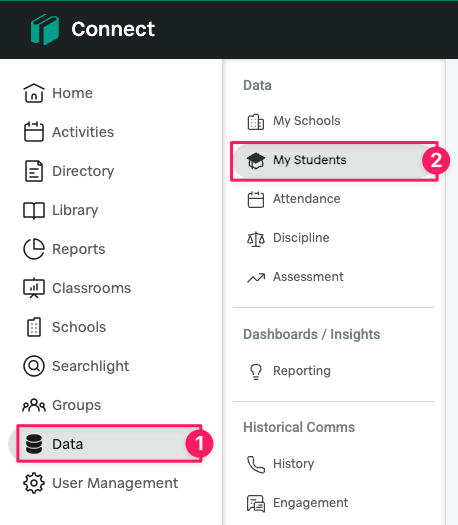The width and height of the screenshot is (458, 525).
Task: Click the Classrooms presentation board icon
Action: [x=34, y=288]
